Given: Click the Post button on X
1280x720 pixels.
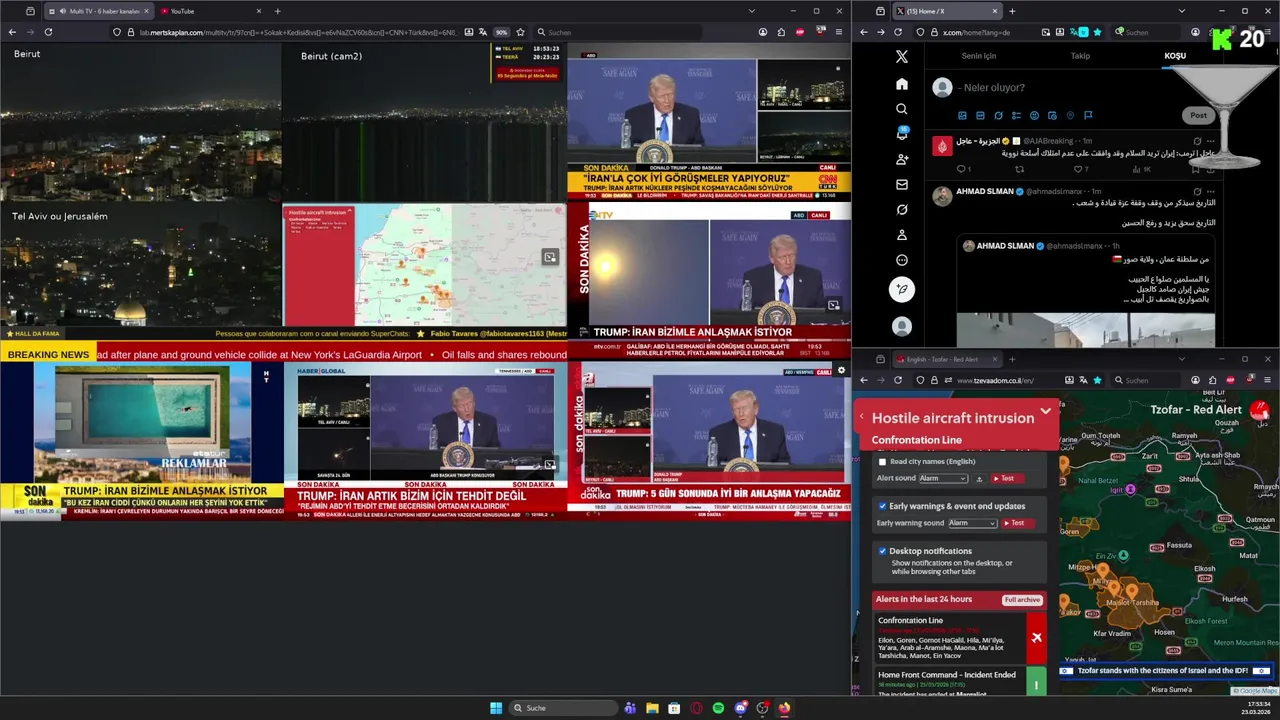Looking at the screenshot, I should [1198, 115].
